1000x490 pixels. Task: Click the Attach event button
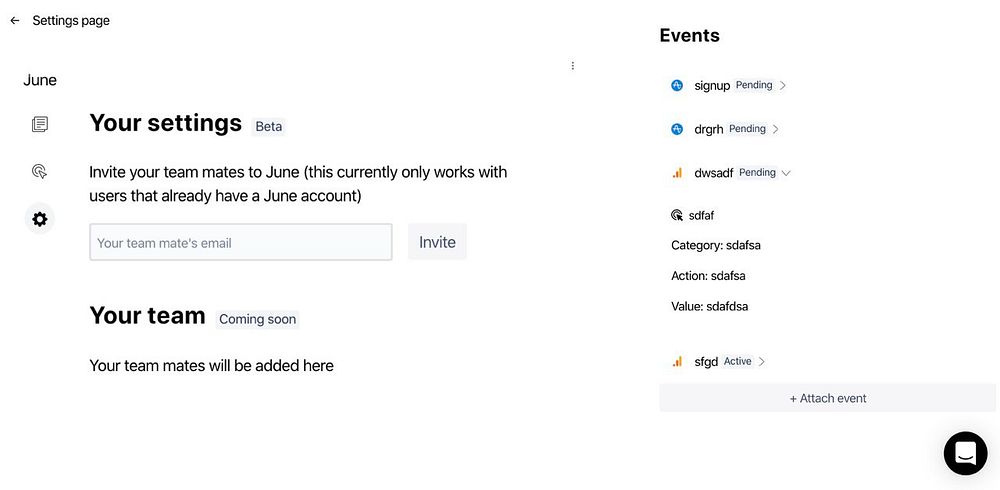pyautogui.click(x=827, y=398)
